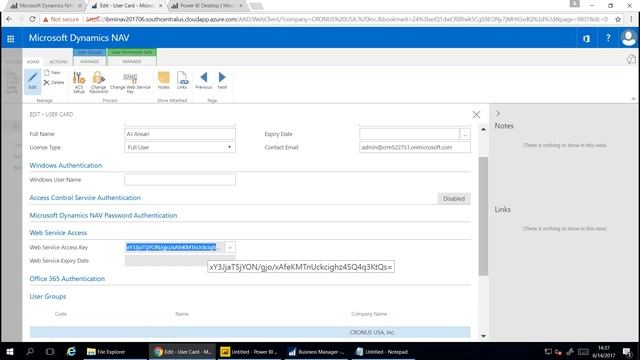Image resolution: width=640 pixels, height=360 pixels.
Task: Click Web Service Access Key assist button
Action: click(230, 247)
